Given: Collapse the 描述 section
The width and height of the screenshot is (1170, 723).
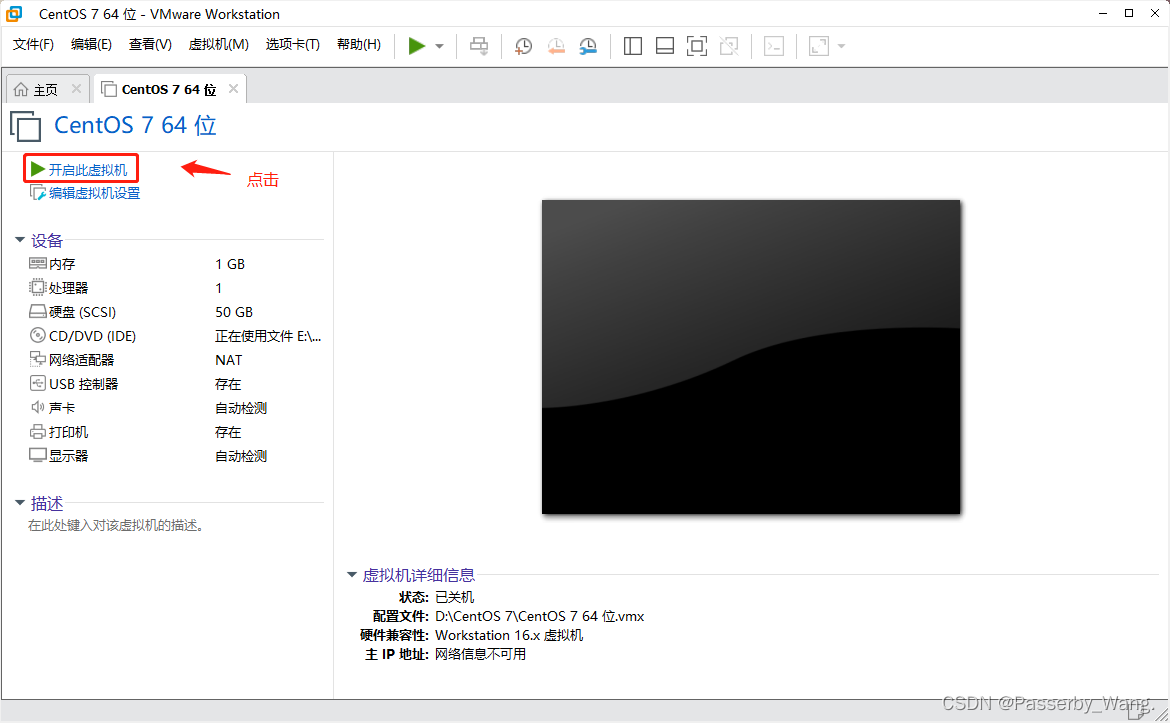Looking at the screenshot, I should pyautogui.click(x=20, y=504).
